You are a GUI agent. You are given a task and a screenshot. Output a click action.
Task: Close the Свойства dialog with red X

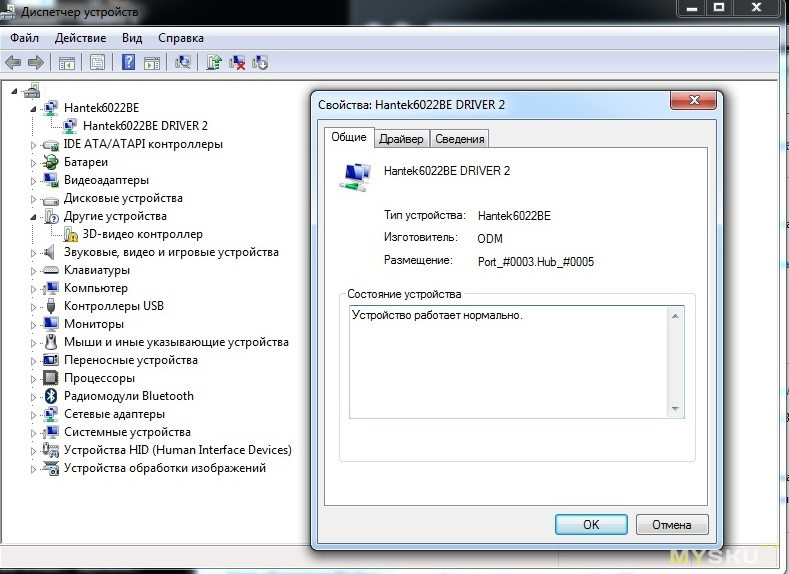(x=693, y=100)
